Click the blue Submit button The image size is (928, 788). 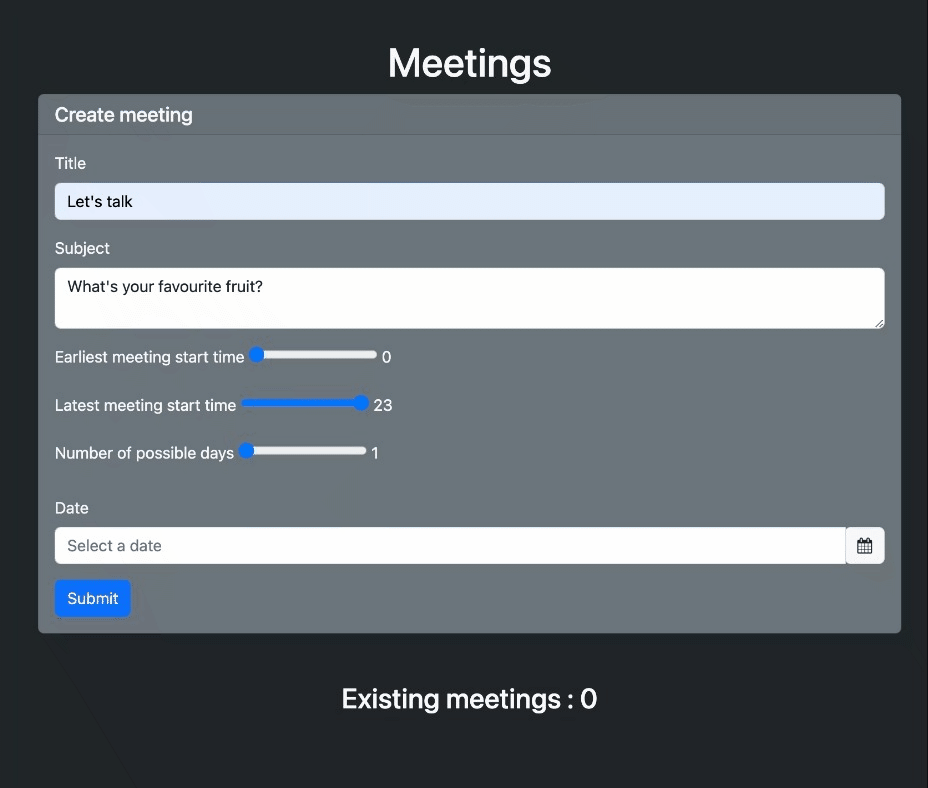point(92,598)
